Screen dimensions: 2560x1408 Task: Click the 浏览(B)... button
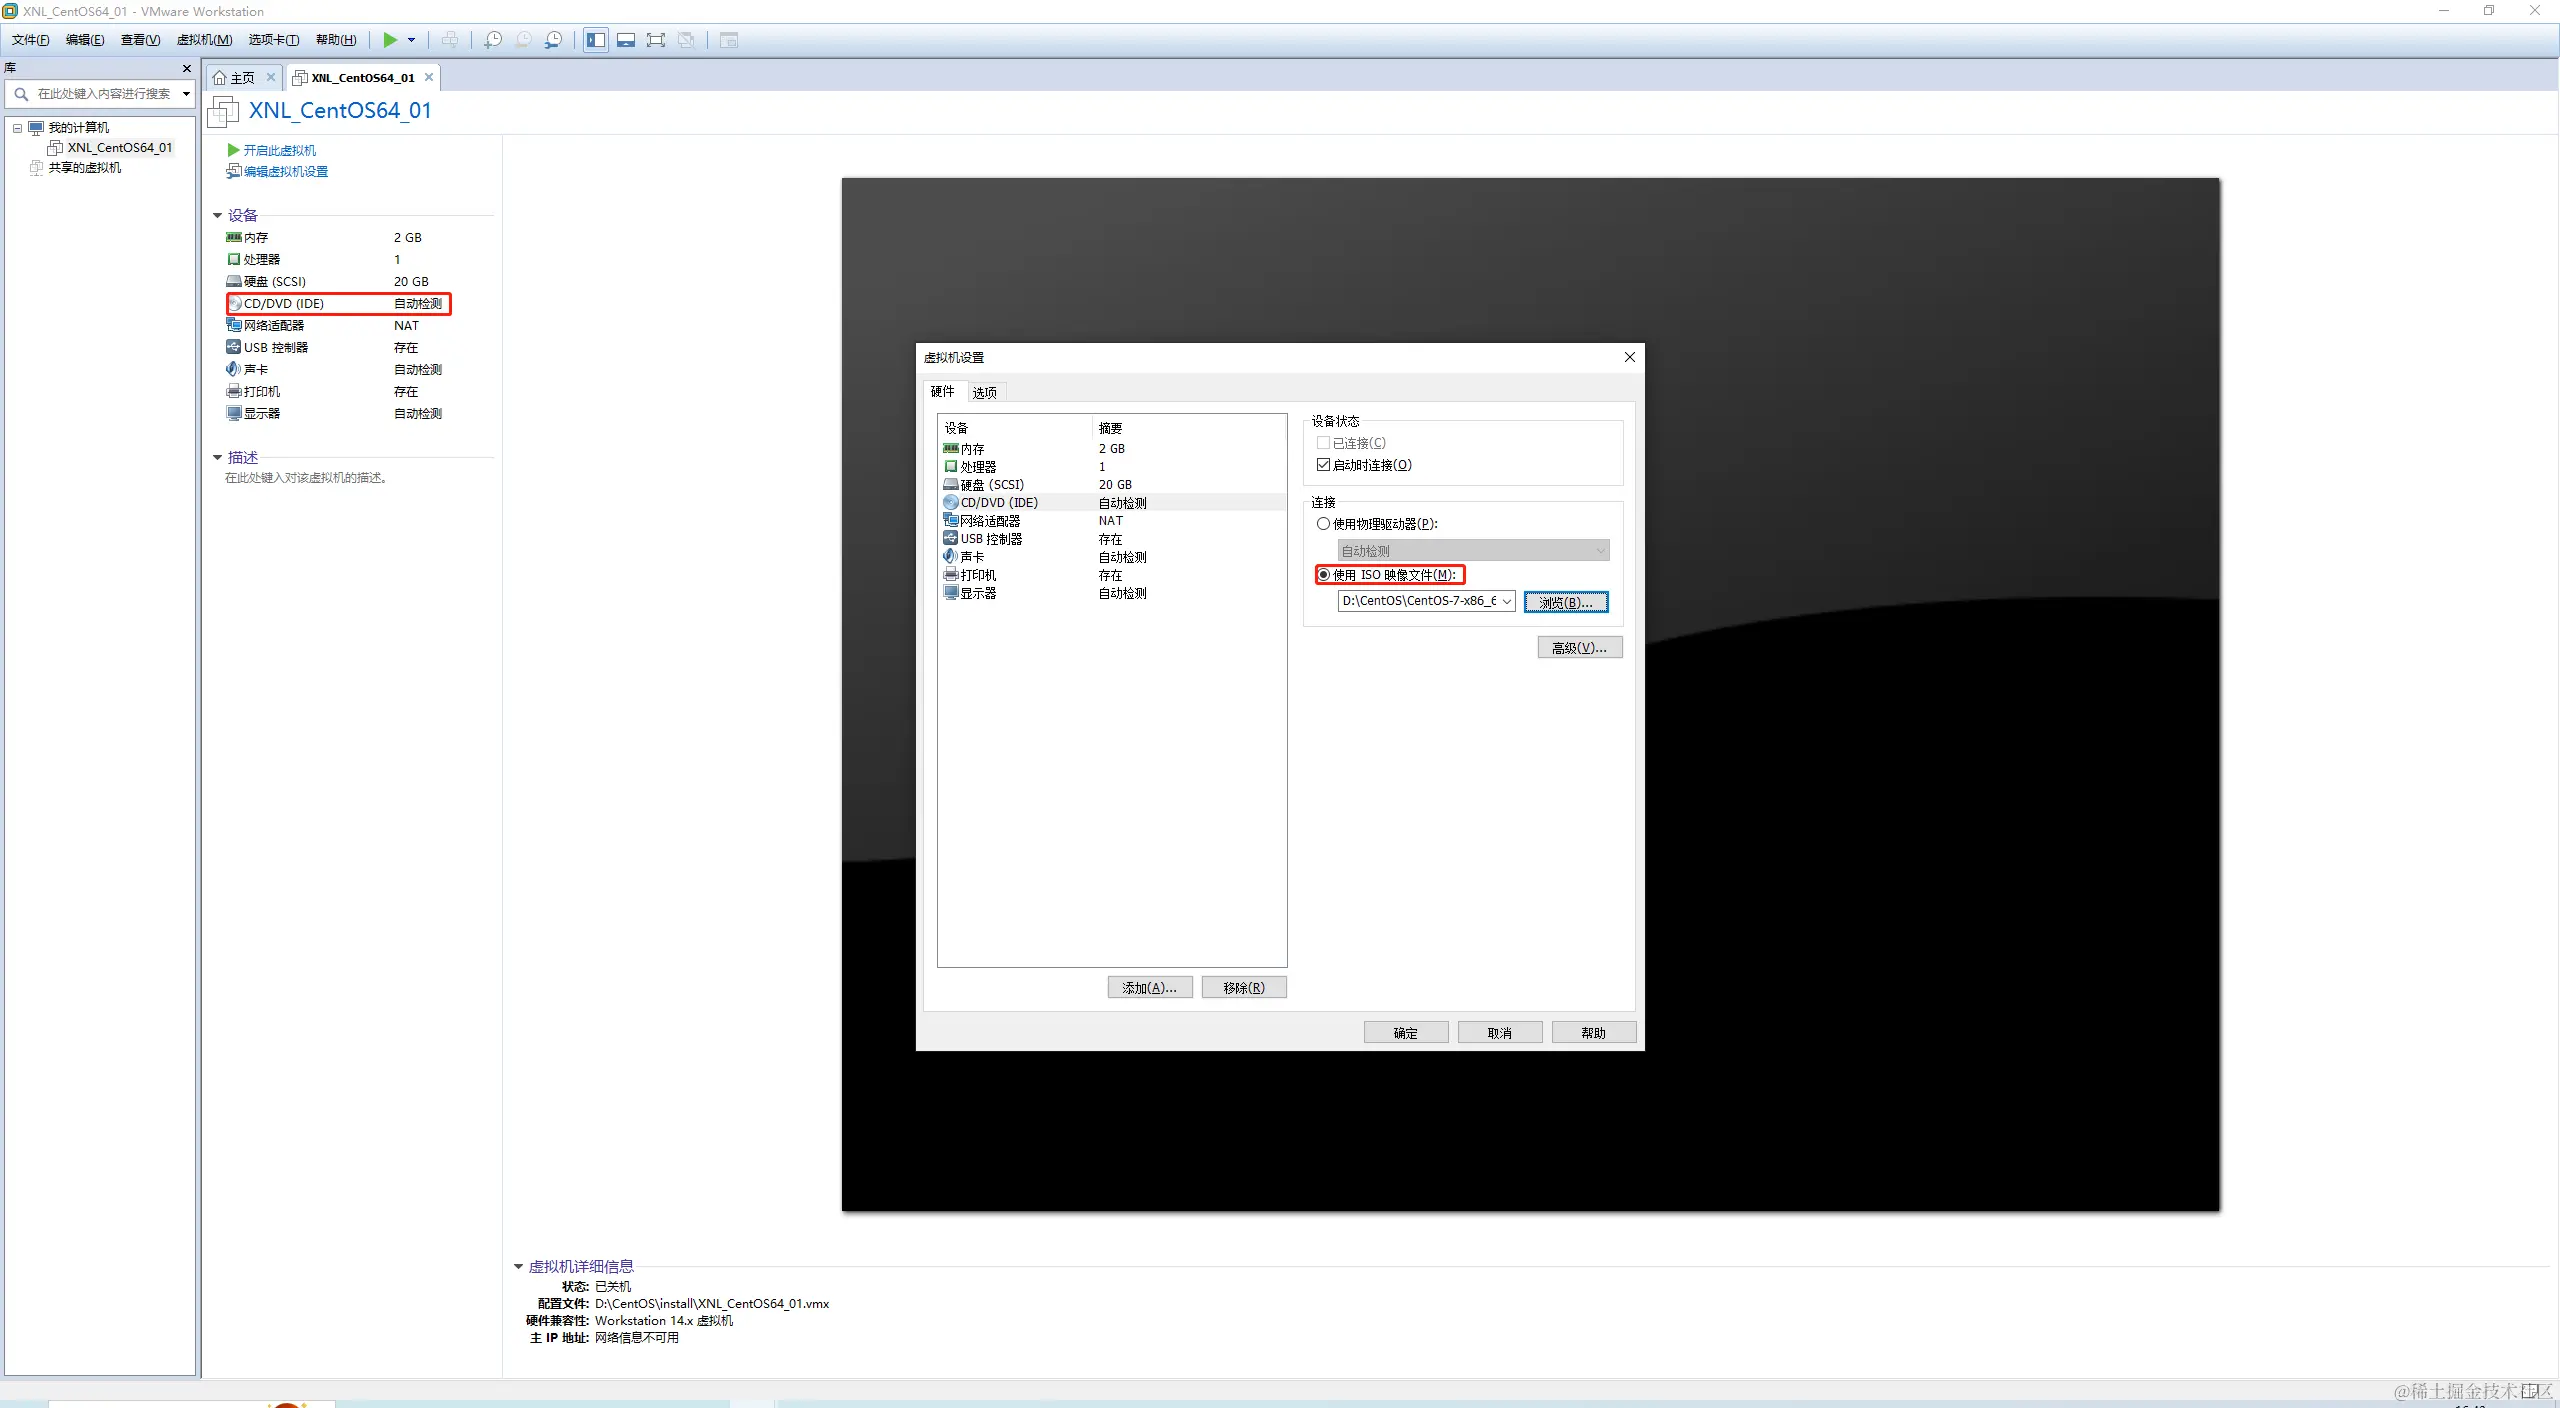click(x=1565, y=602)
